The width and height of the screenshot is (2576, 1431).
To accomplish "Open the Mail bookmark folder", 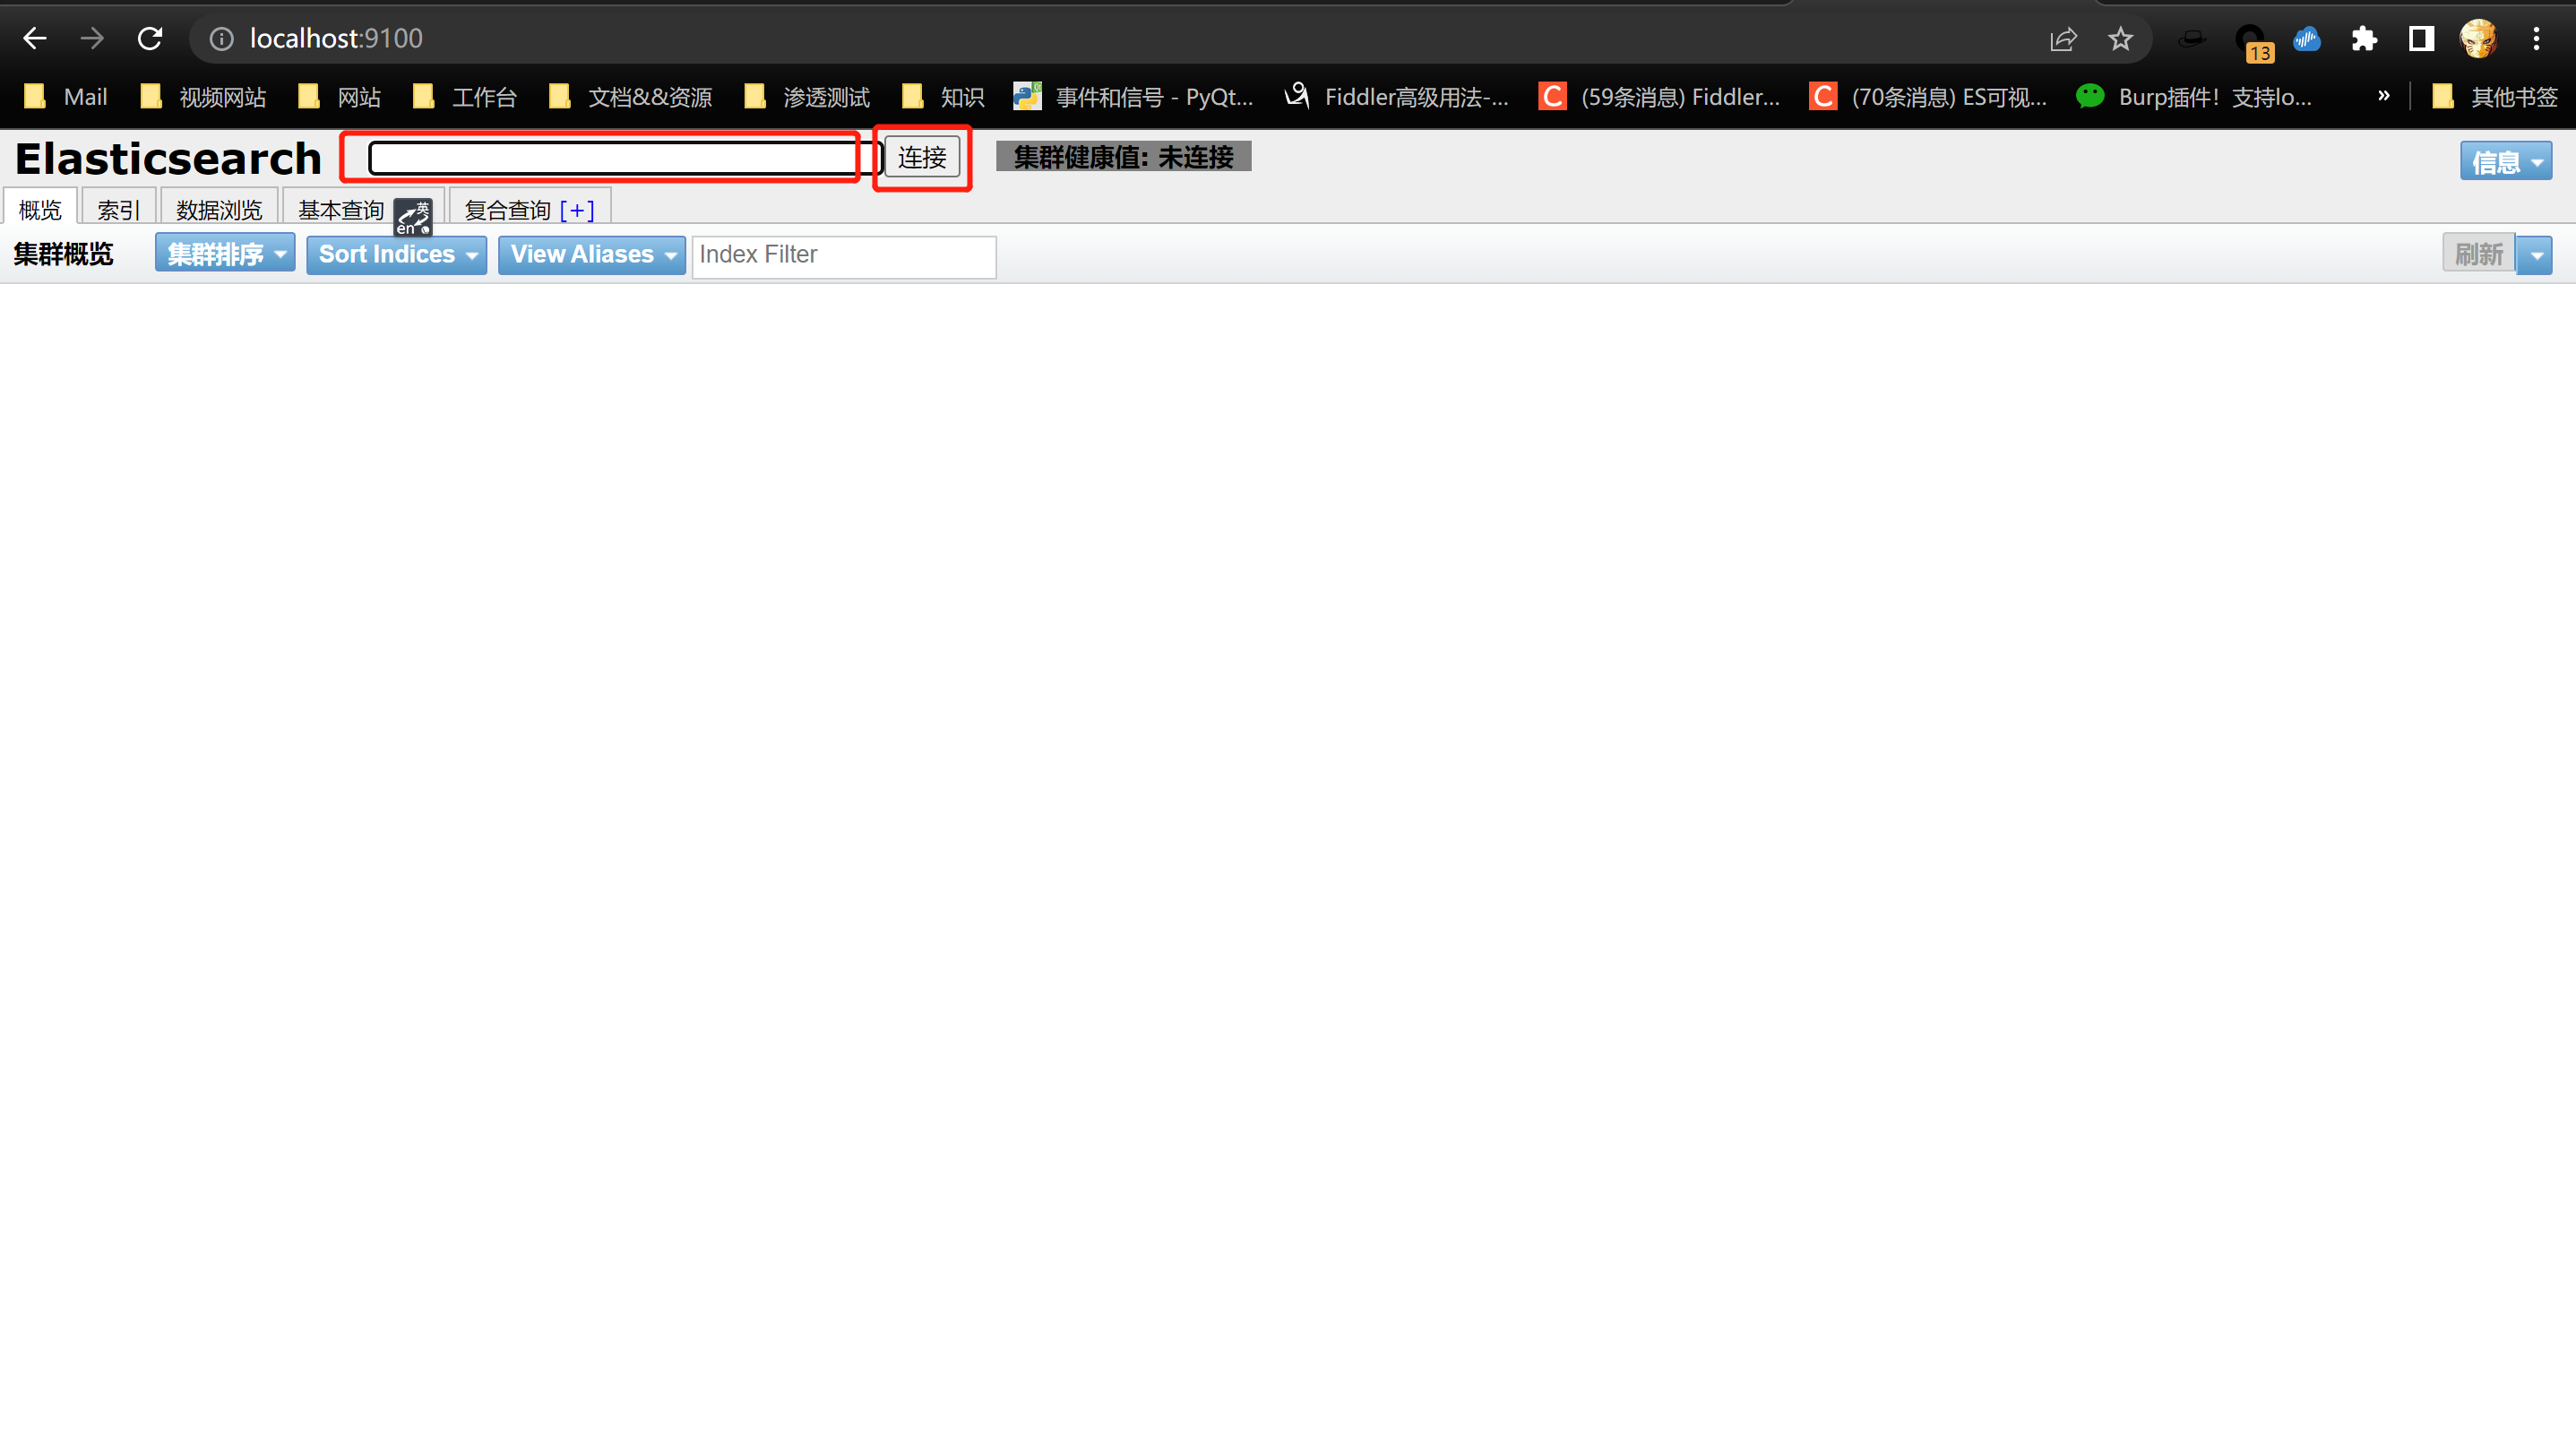I will tap(66, 96).
